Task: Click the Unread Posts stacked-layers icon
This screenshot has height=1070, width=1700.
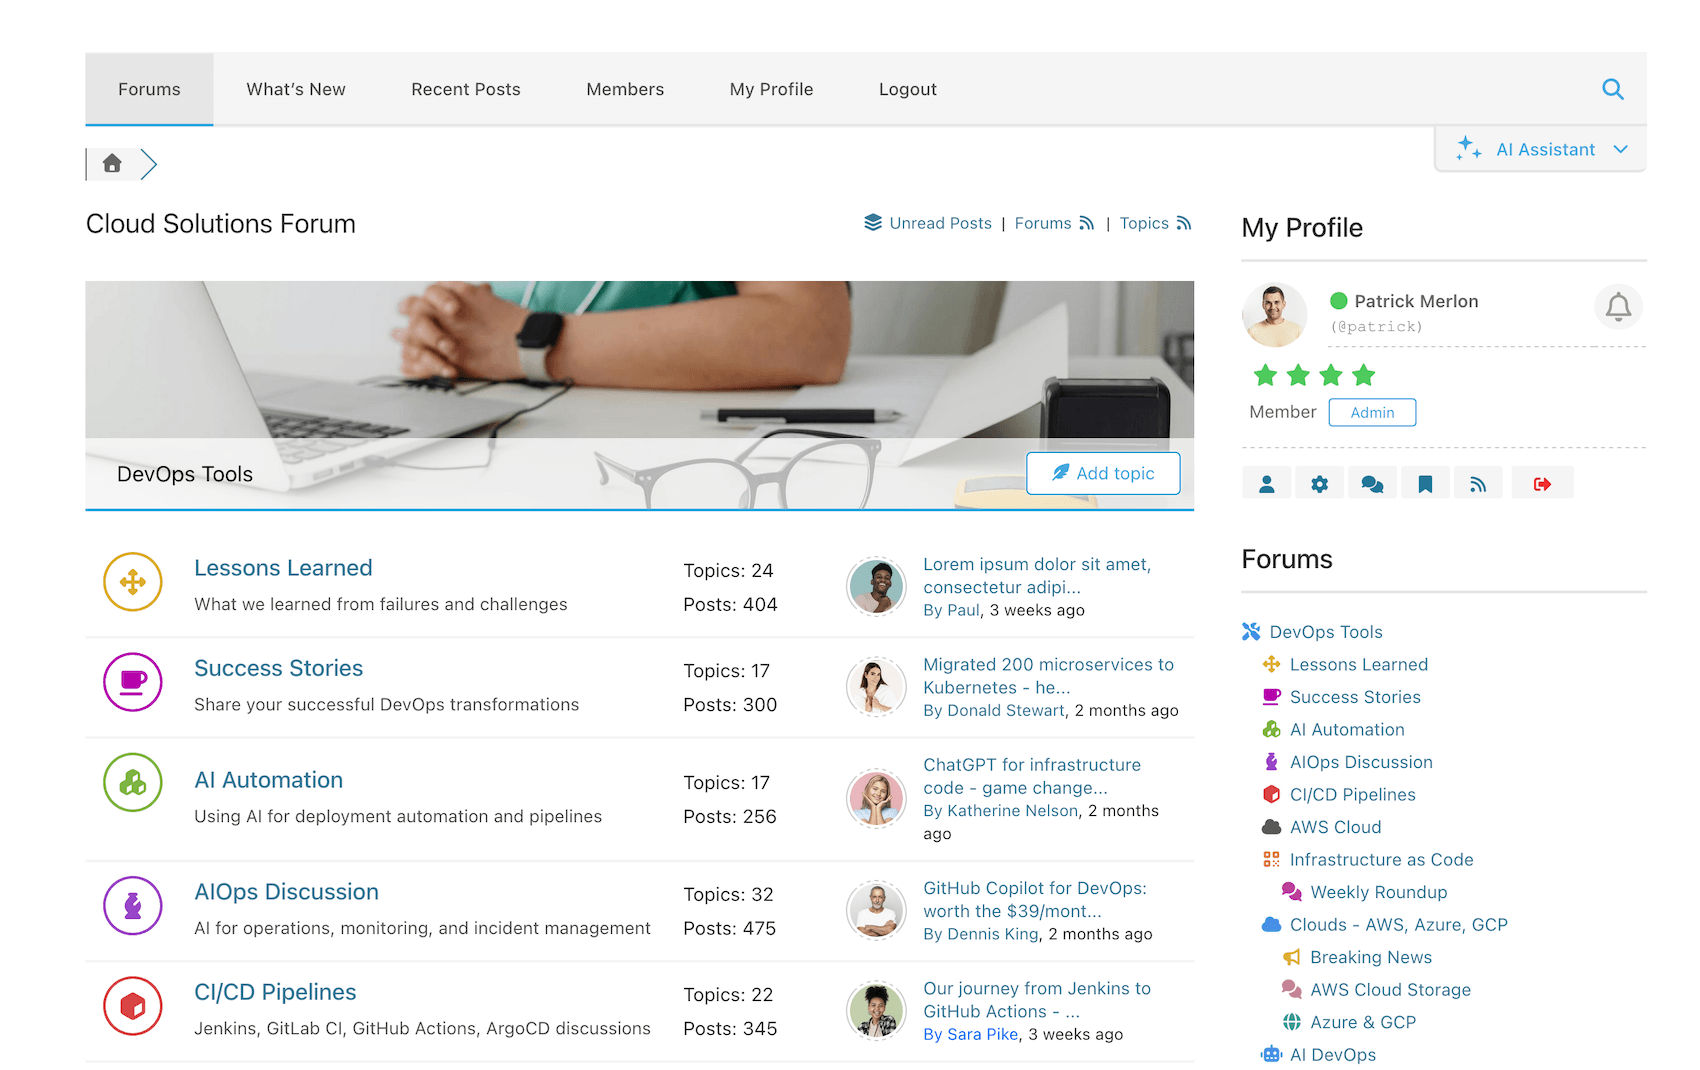Action: coord(872,222)
